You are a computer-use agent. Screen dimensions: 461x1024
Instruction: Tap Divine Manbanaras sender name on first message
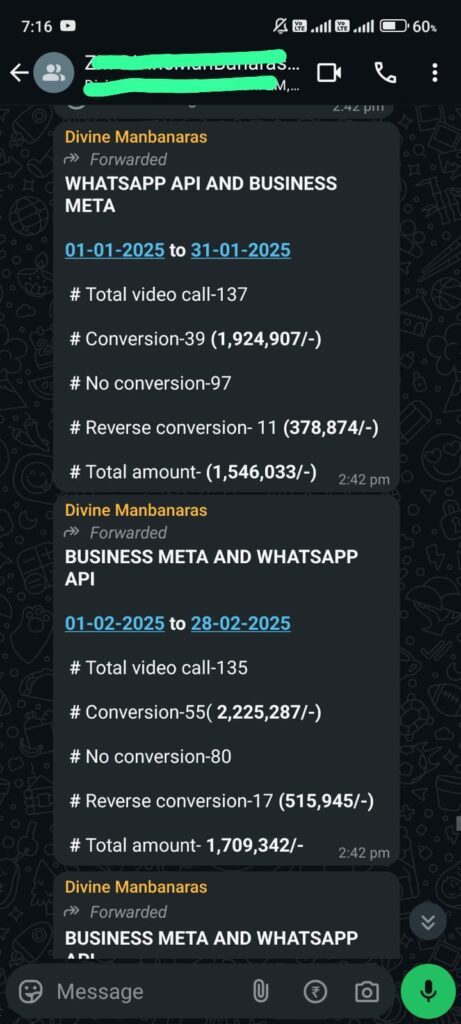[136, 136]
